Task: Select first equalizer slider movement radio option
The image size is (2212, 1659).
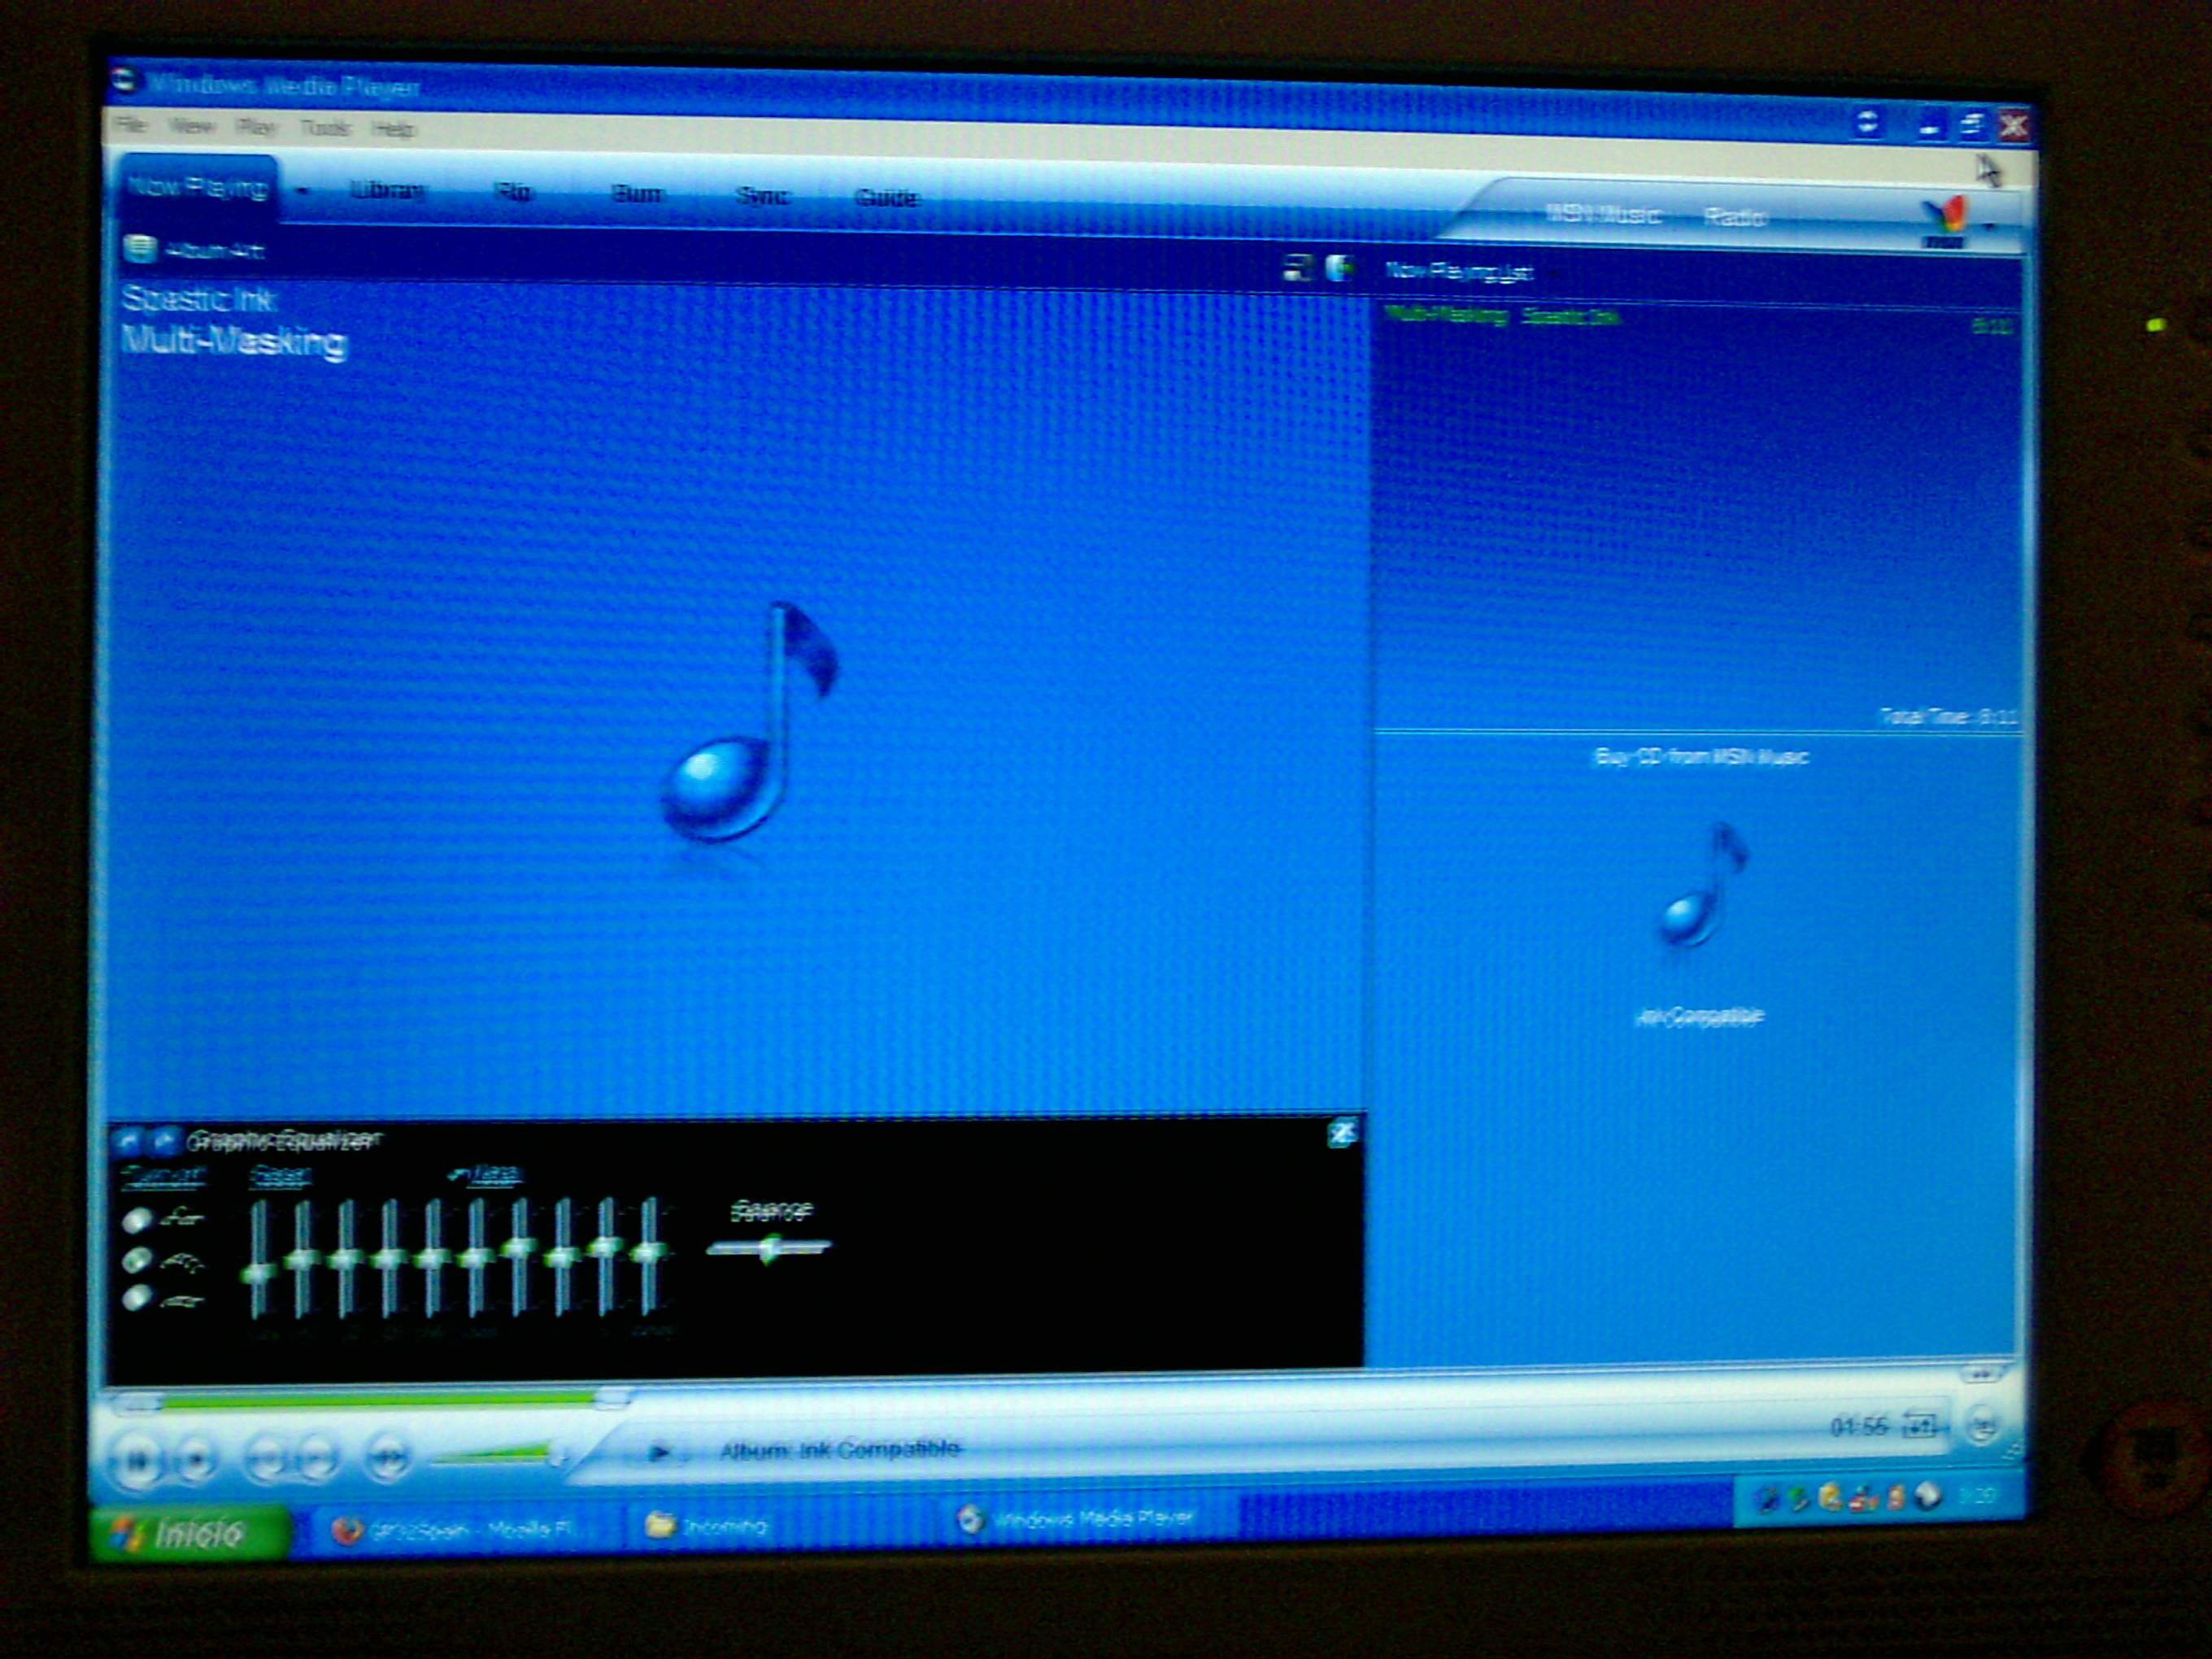Action: (137, 1220)
